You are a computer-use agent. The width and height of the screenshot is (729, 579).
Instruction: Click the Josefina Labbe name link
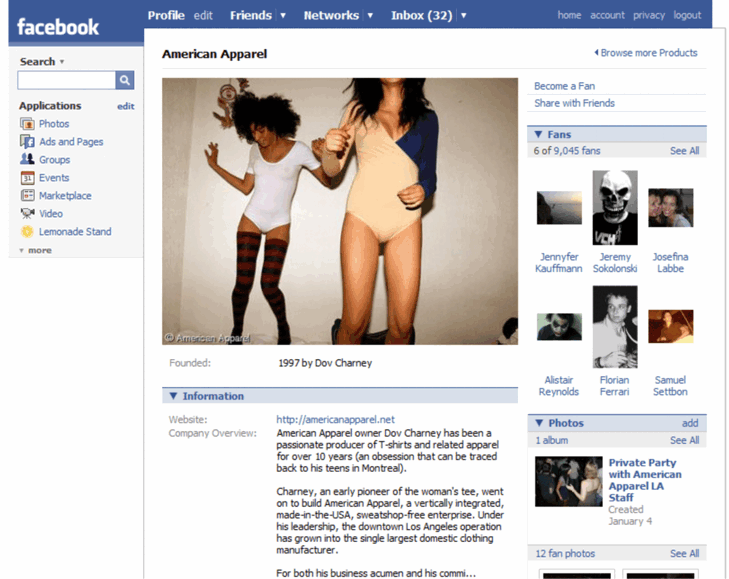(670, 262)
